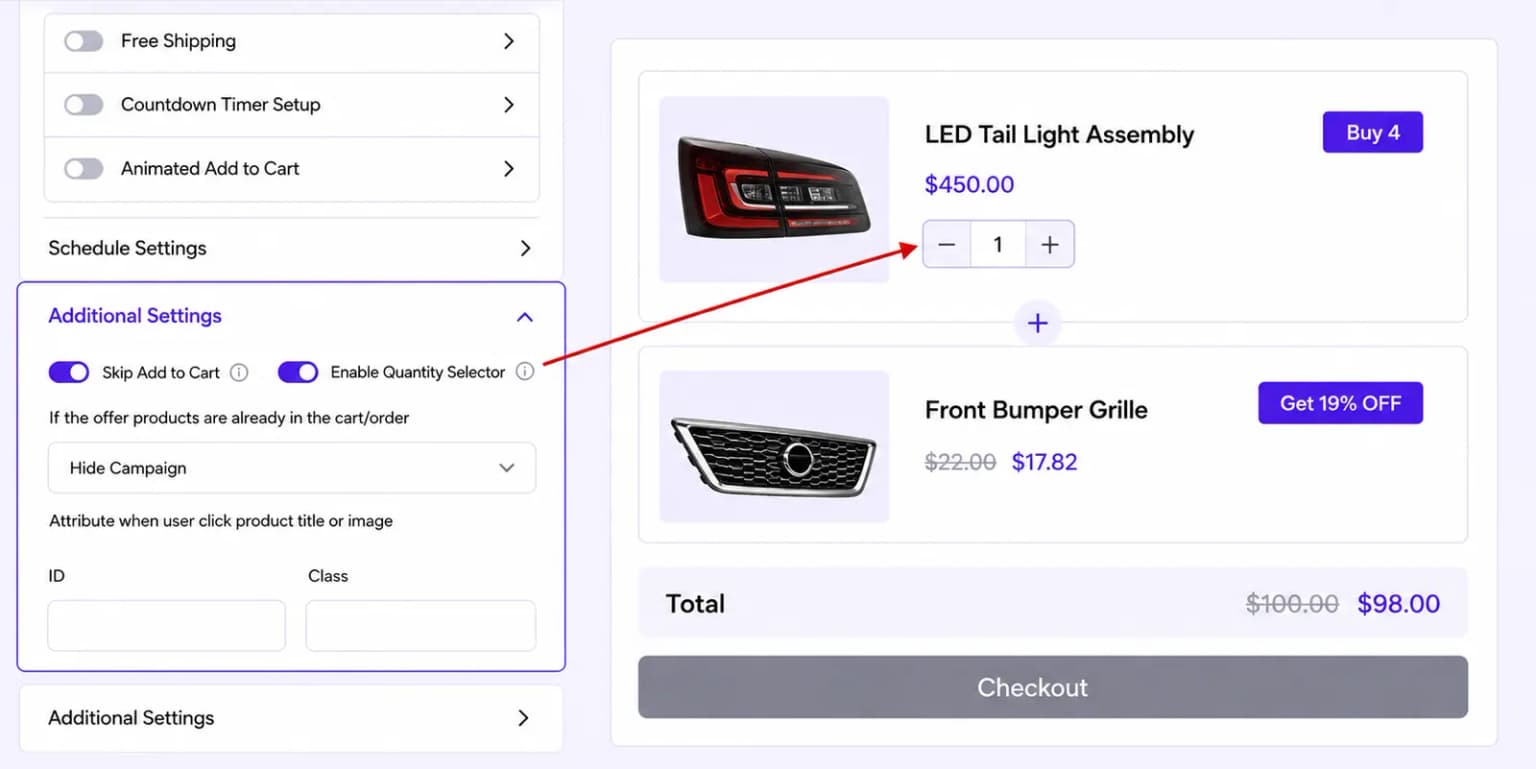This screenshot has width=1536, height=769.
Task: Click the quantity value field showing 1
Action: click(x=998, y=245)
